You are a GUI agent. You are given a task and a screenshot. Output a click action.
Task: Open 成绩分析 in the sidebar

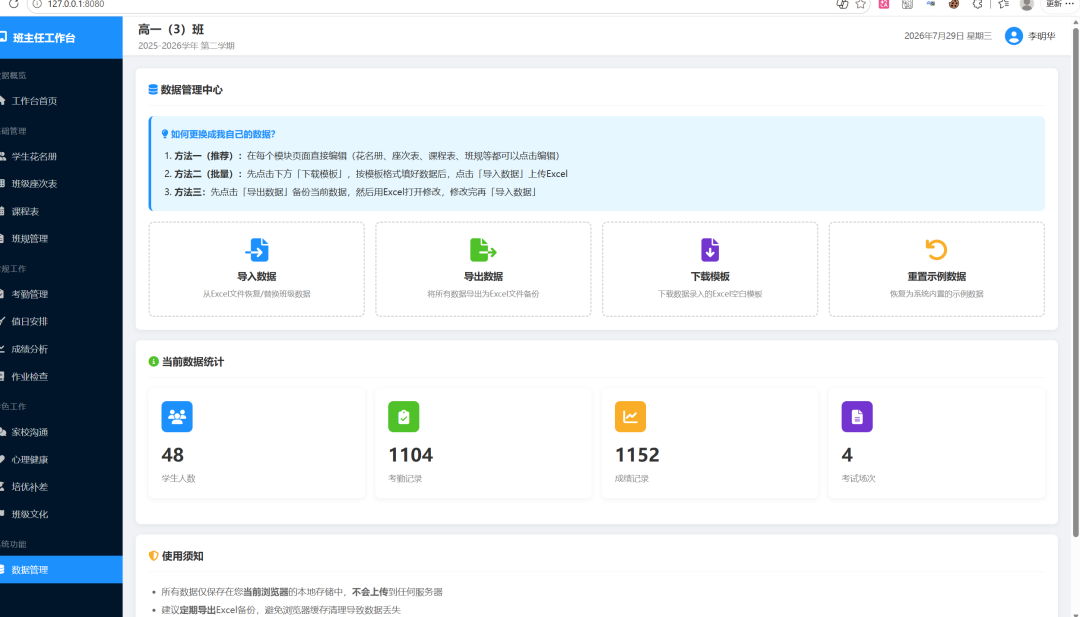click(x=61, y=349)
